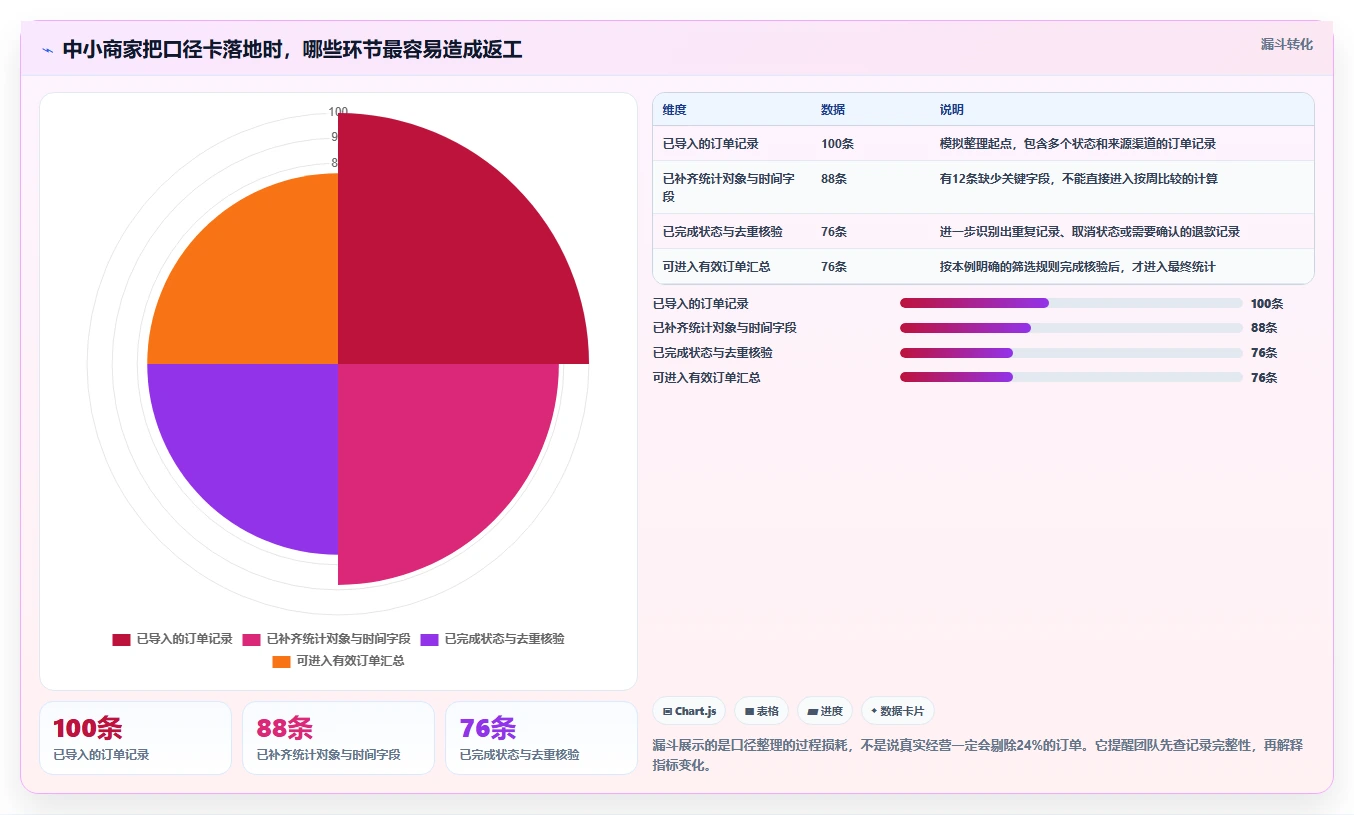The height and width of the screenshot is (815, 1354).
Task: Click the page title text
Action: [x=292, y=50]
